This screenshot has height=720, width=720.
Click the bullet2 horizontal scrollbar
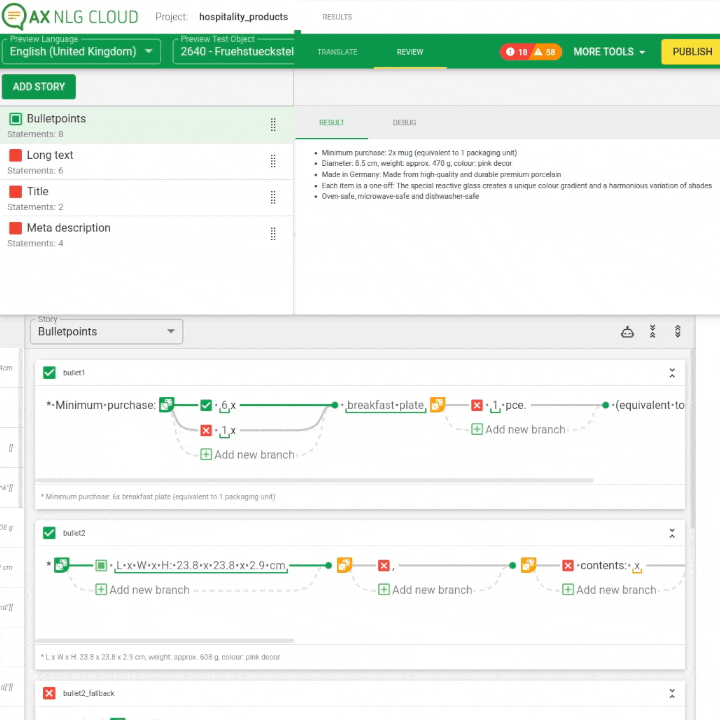165,641
